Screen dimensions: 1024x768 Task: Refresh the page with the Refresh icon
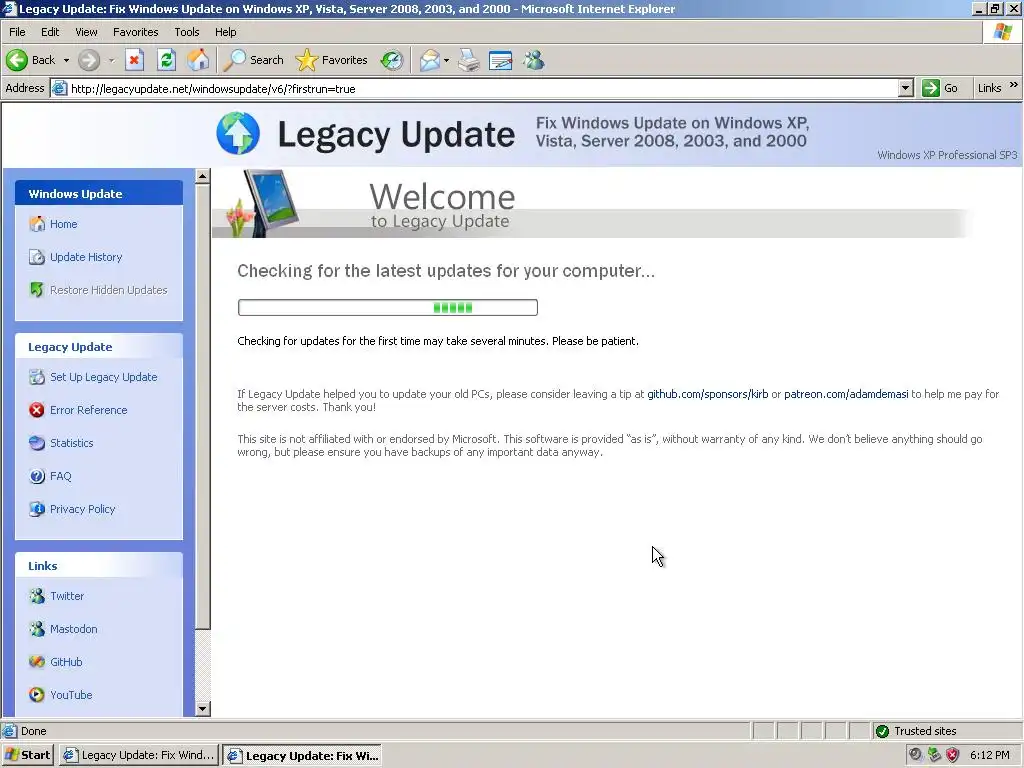point(167,60)
